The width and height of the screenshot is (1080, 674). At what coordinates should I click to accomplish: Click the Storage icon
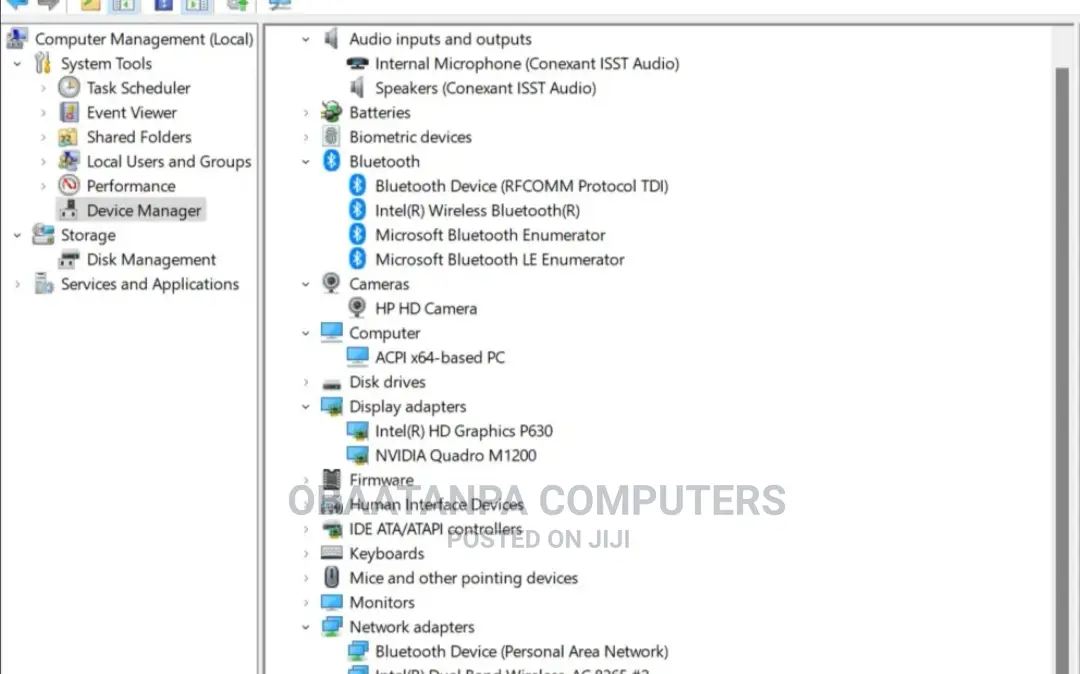coord(43,235)
